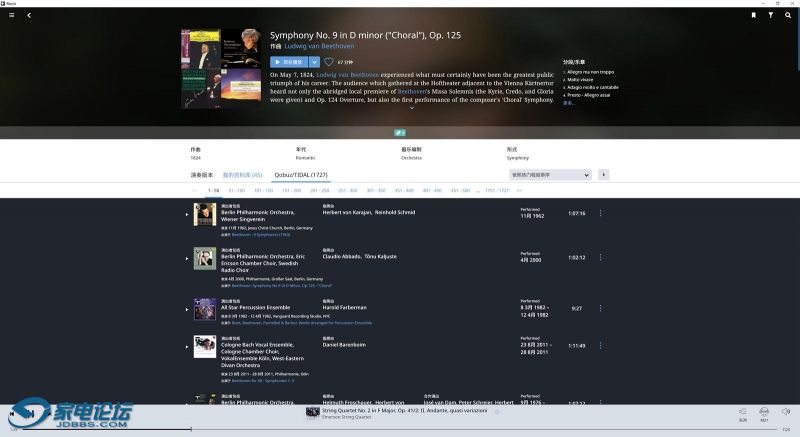Favorite the symphony with heart icon
Image resolution: width=800 pixels, height=437 pixels.
tap(328, 62)
